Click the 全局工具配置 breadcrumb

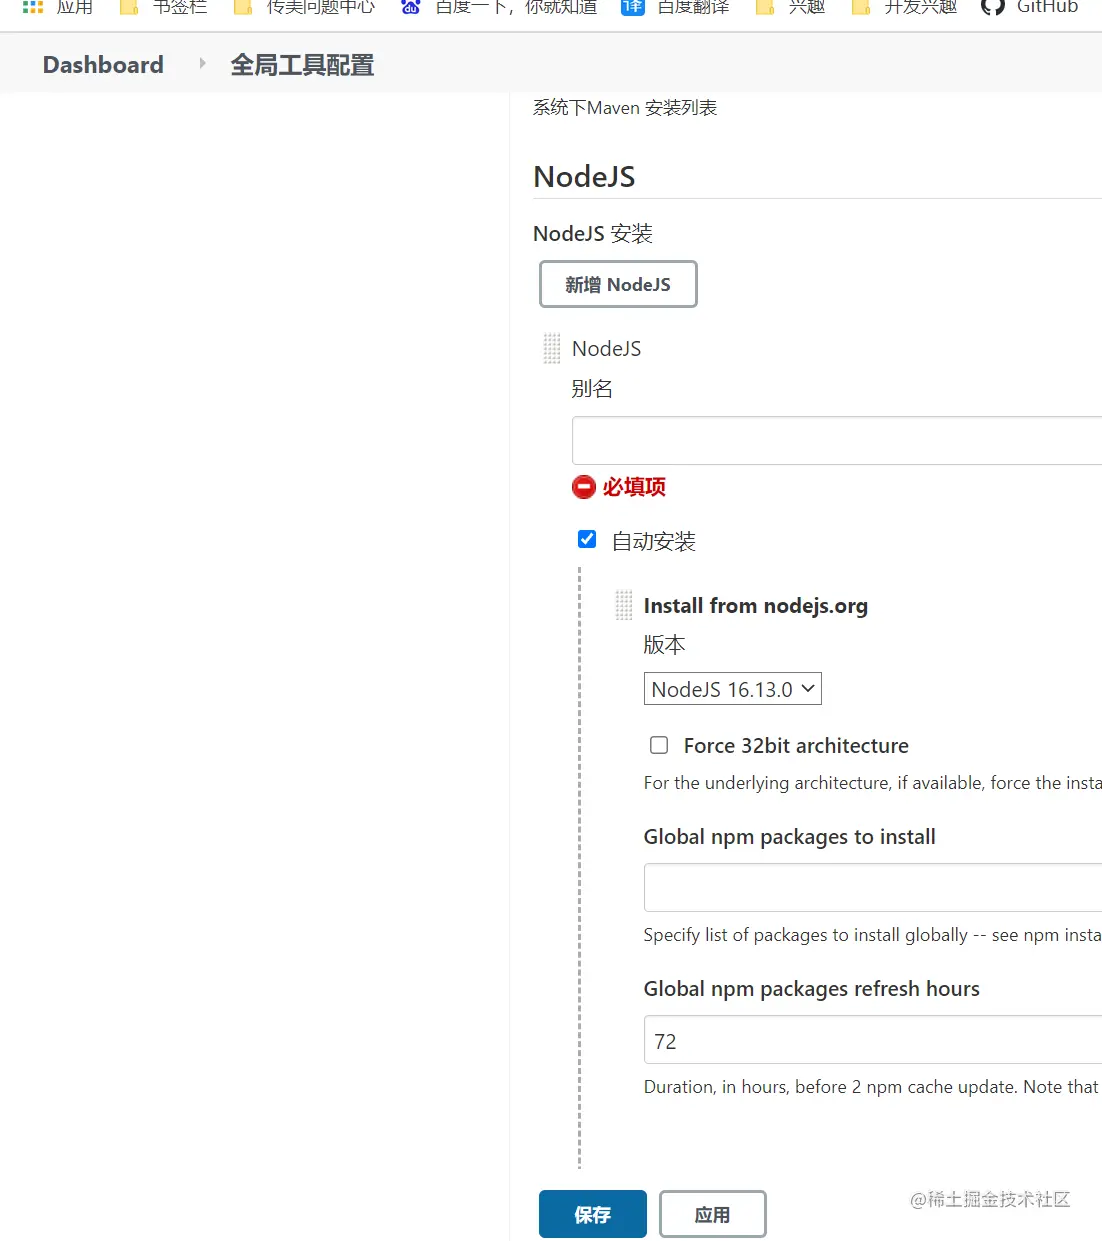[302, 65]
